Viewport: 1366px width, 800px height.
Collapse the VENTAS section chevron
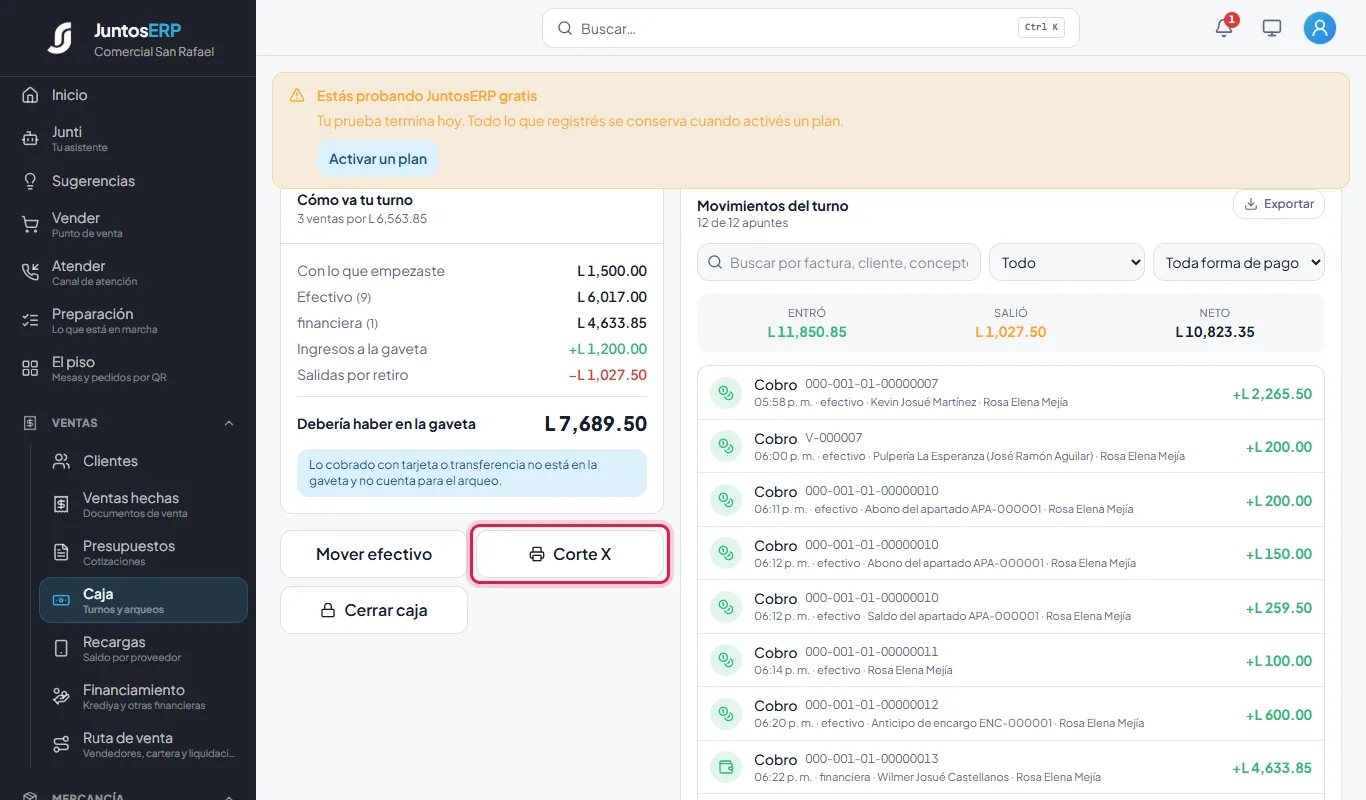pos(229,423)
